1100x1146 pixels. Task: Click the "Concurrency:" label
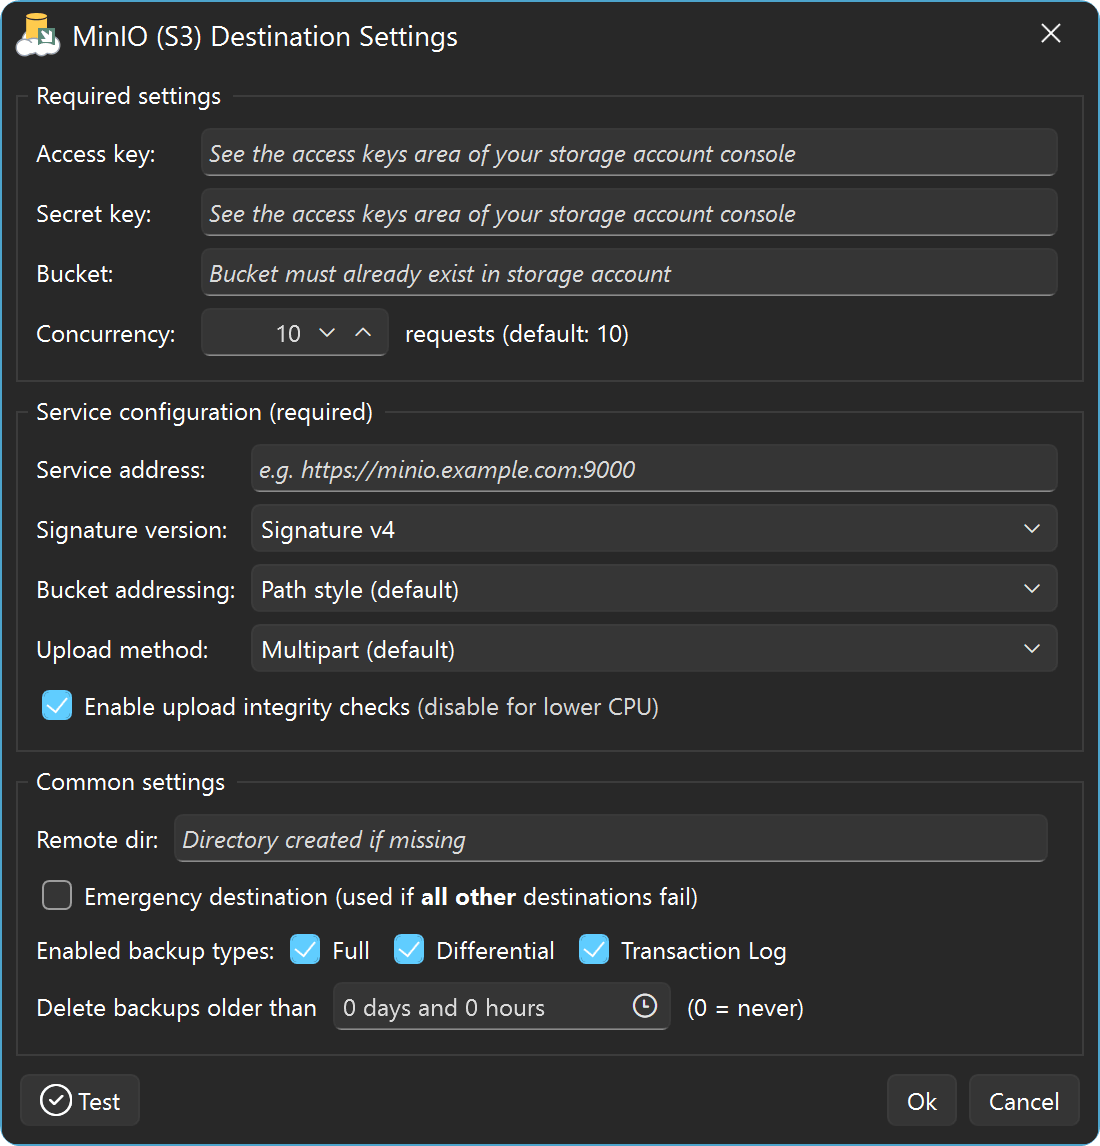(x=106, y=334)
